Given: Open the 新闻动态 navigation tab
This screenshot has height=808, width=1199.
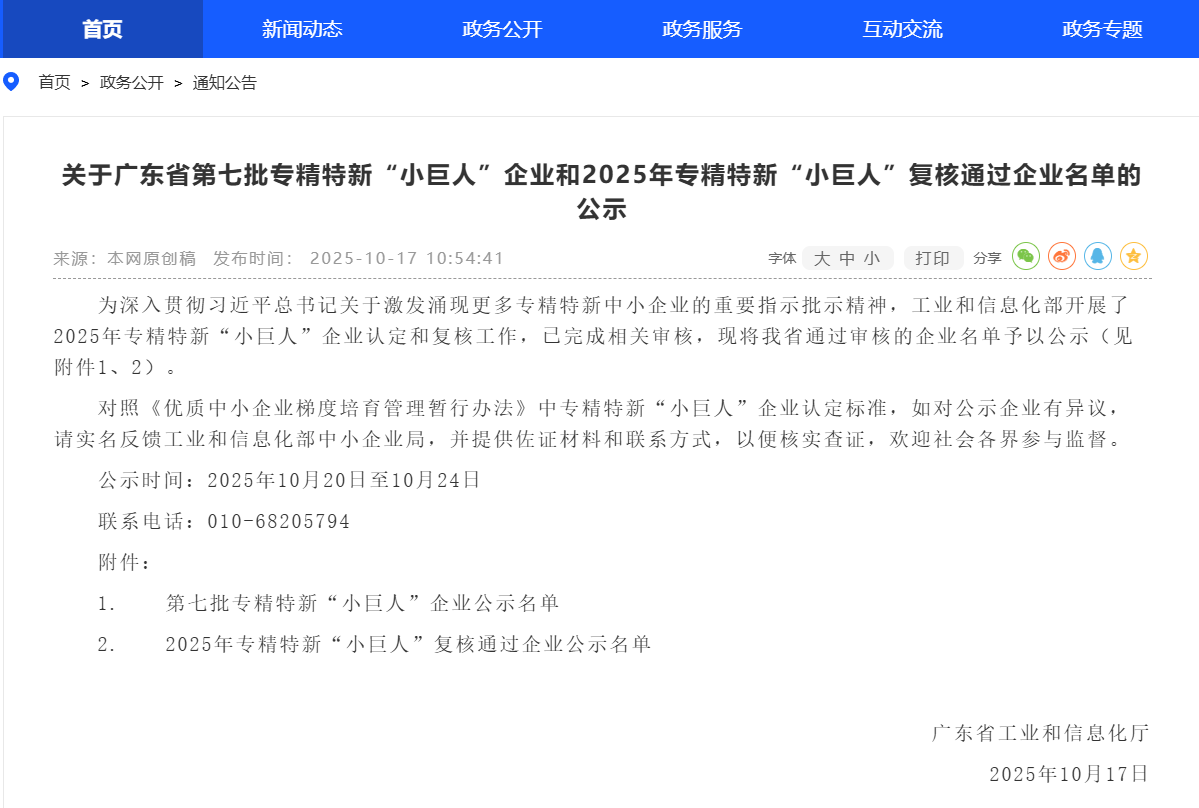Looking at the screenshot, I should 302,29.
